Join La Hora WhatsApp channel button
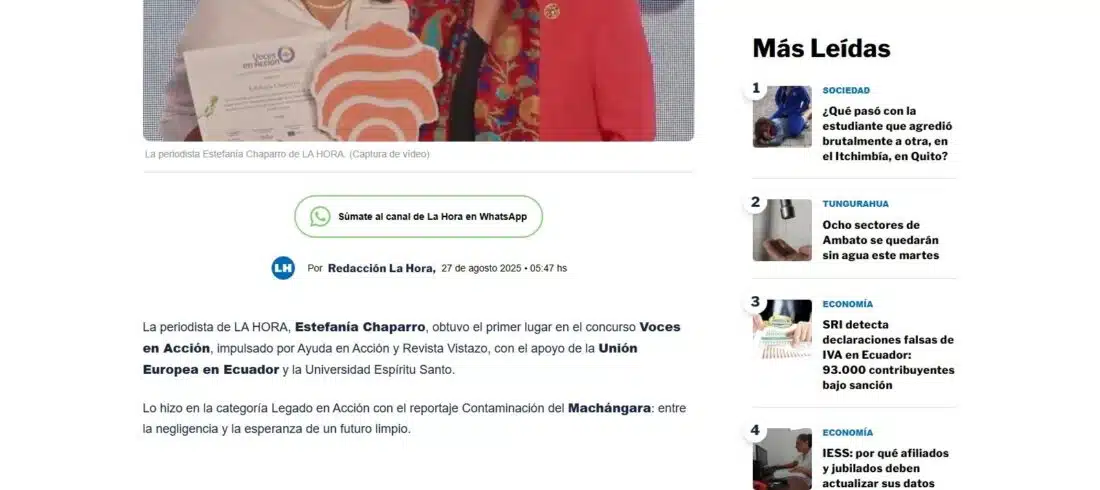 [418, 216]
